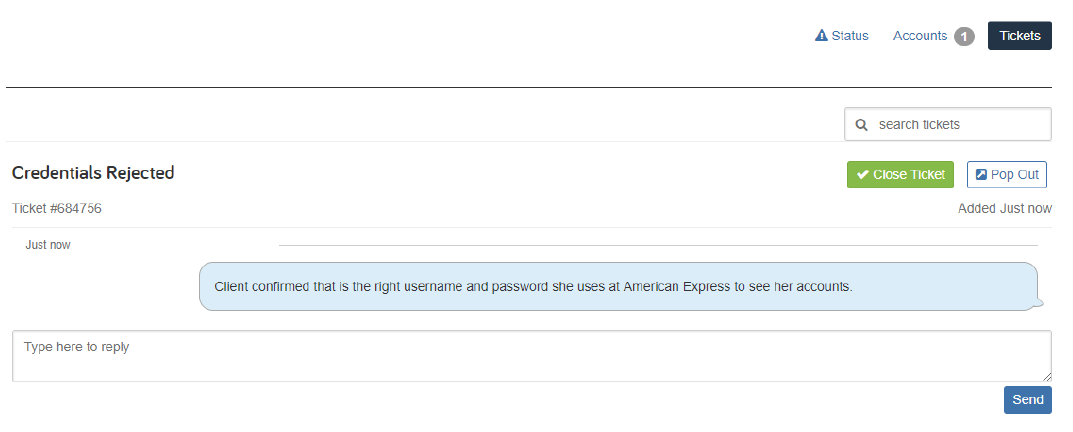Click the pop-out arrow icon

pos(981,175)
